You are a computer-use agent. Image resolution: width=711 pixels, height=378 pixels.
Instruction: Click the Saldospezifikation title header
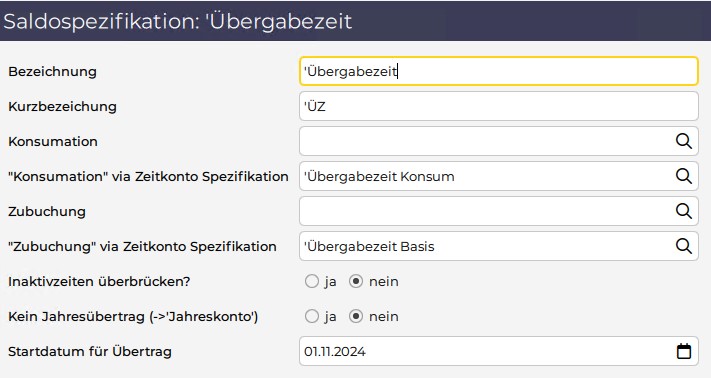click(x=178, y=21)
